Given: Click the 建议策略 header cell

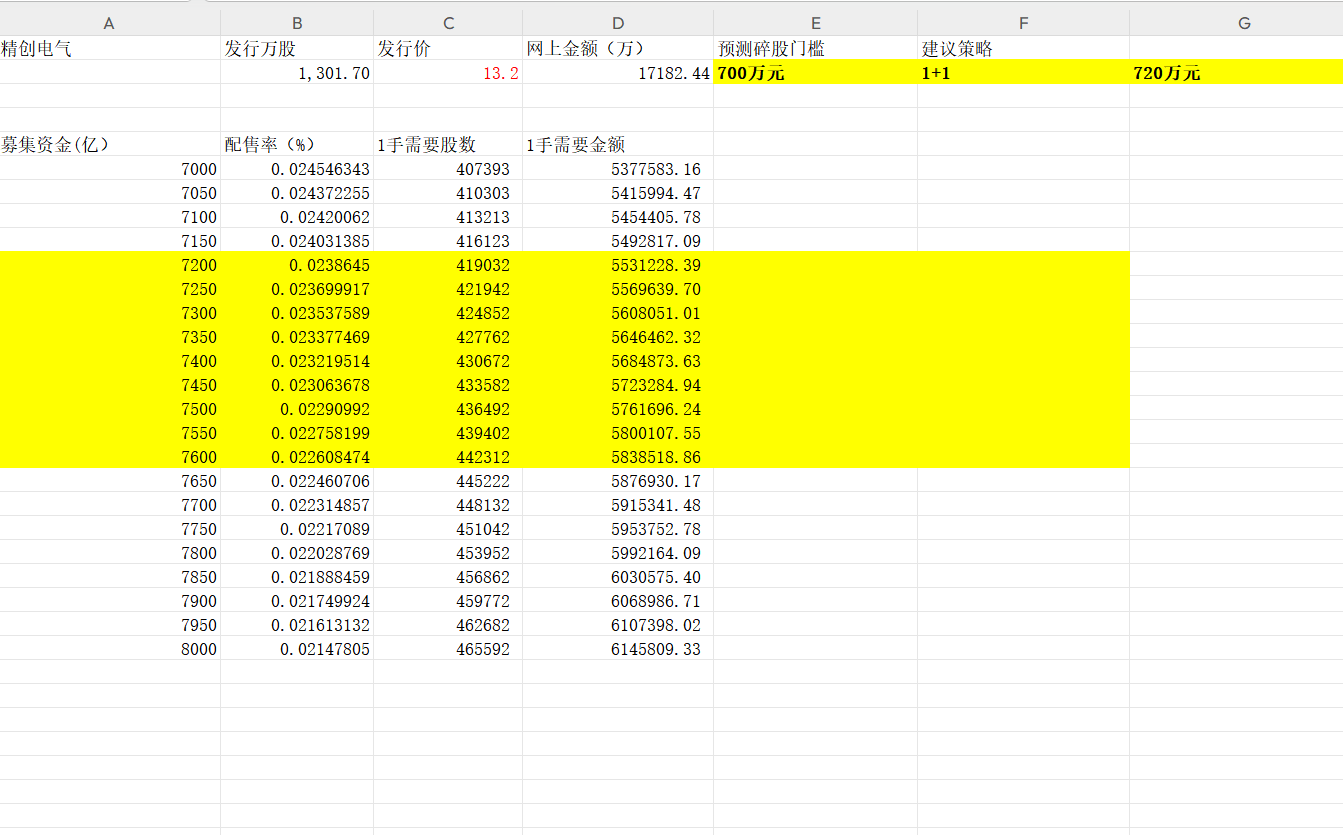Looking at the screenshot, I should tap(1024, 48).
